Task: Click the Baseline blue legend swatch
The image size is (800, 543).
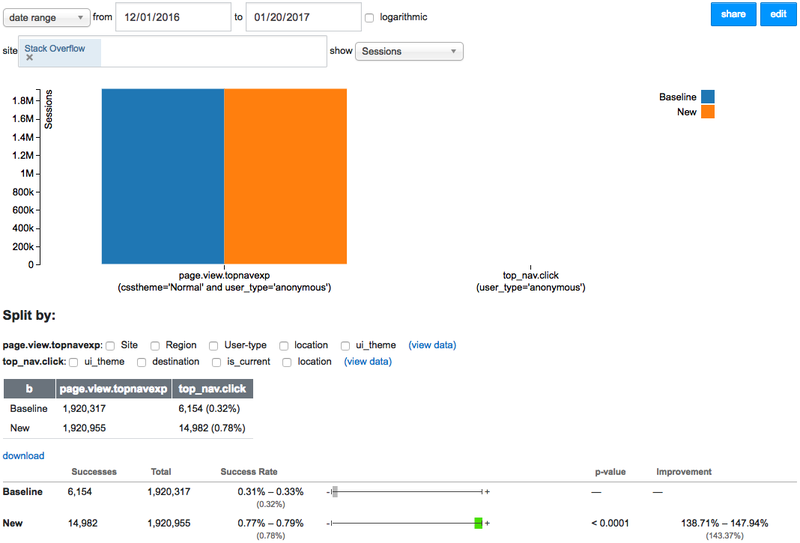Action: point(708,96)
